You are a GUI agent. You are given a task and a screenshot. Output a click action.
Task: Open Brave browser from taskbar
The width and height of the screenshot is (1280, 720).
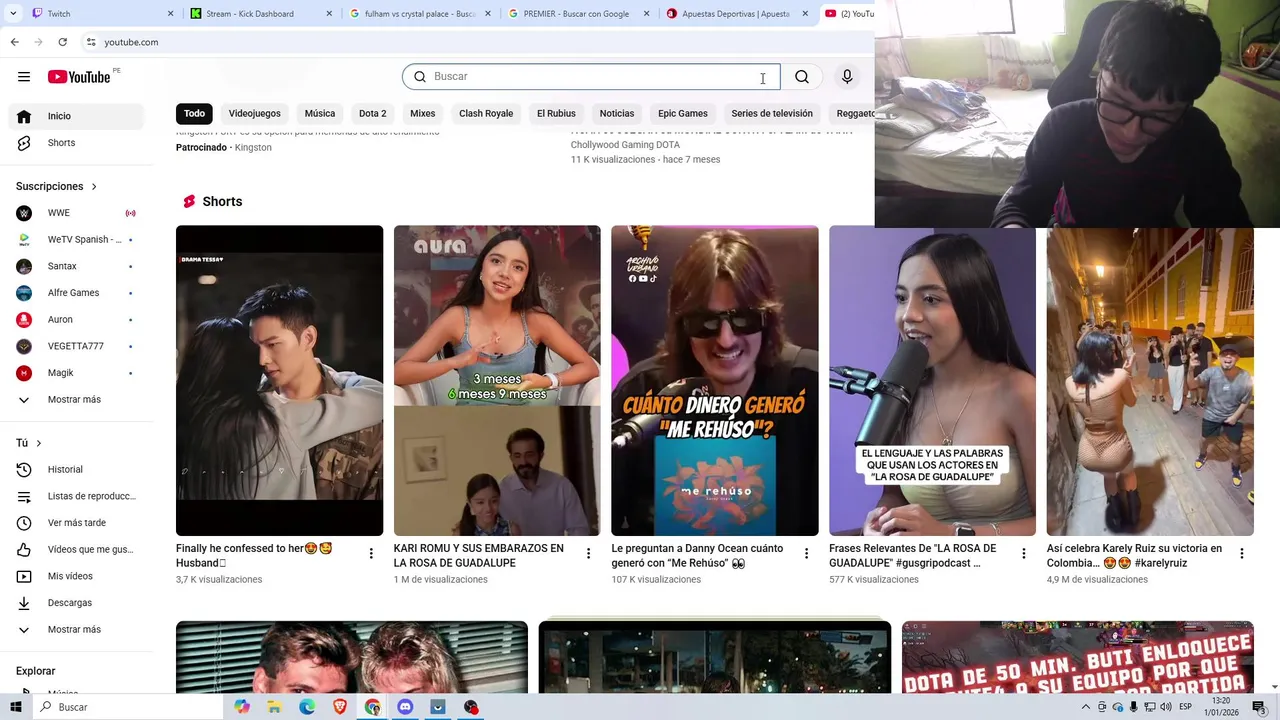[340, 707]
